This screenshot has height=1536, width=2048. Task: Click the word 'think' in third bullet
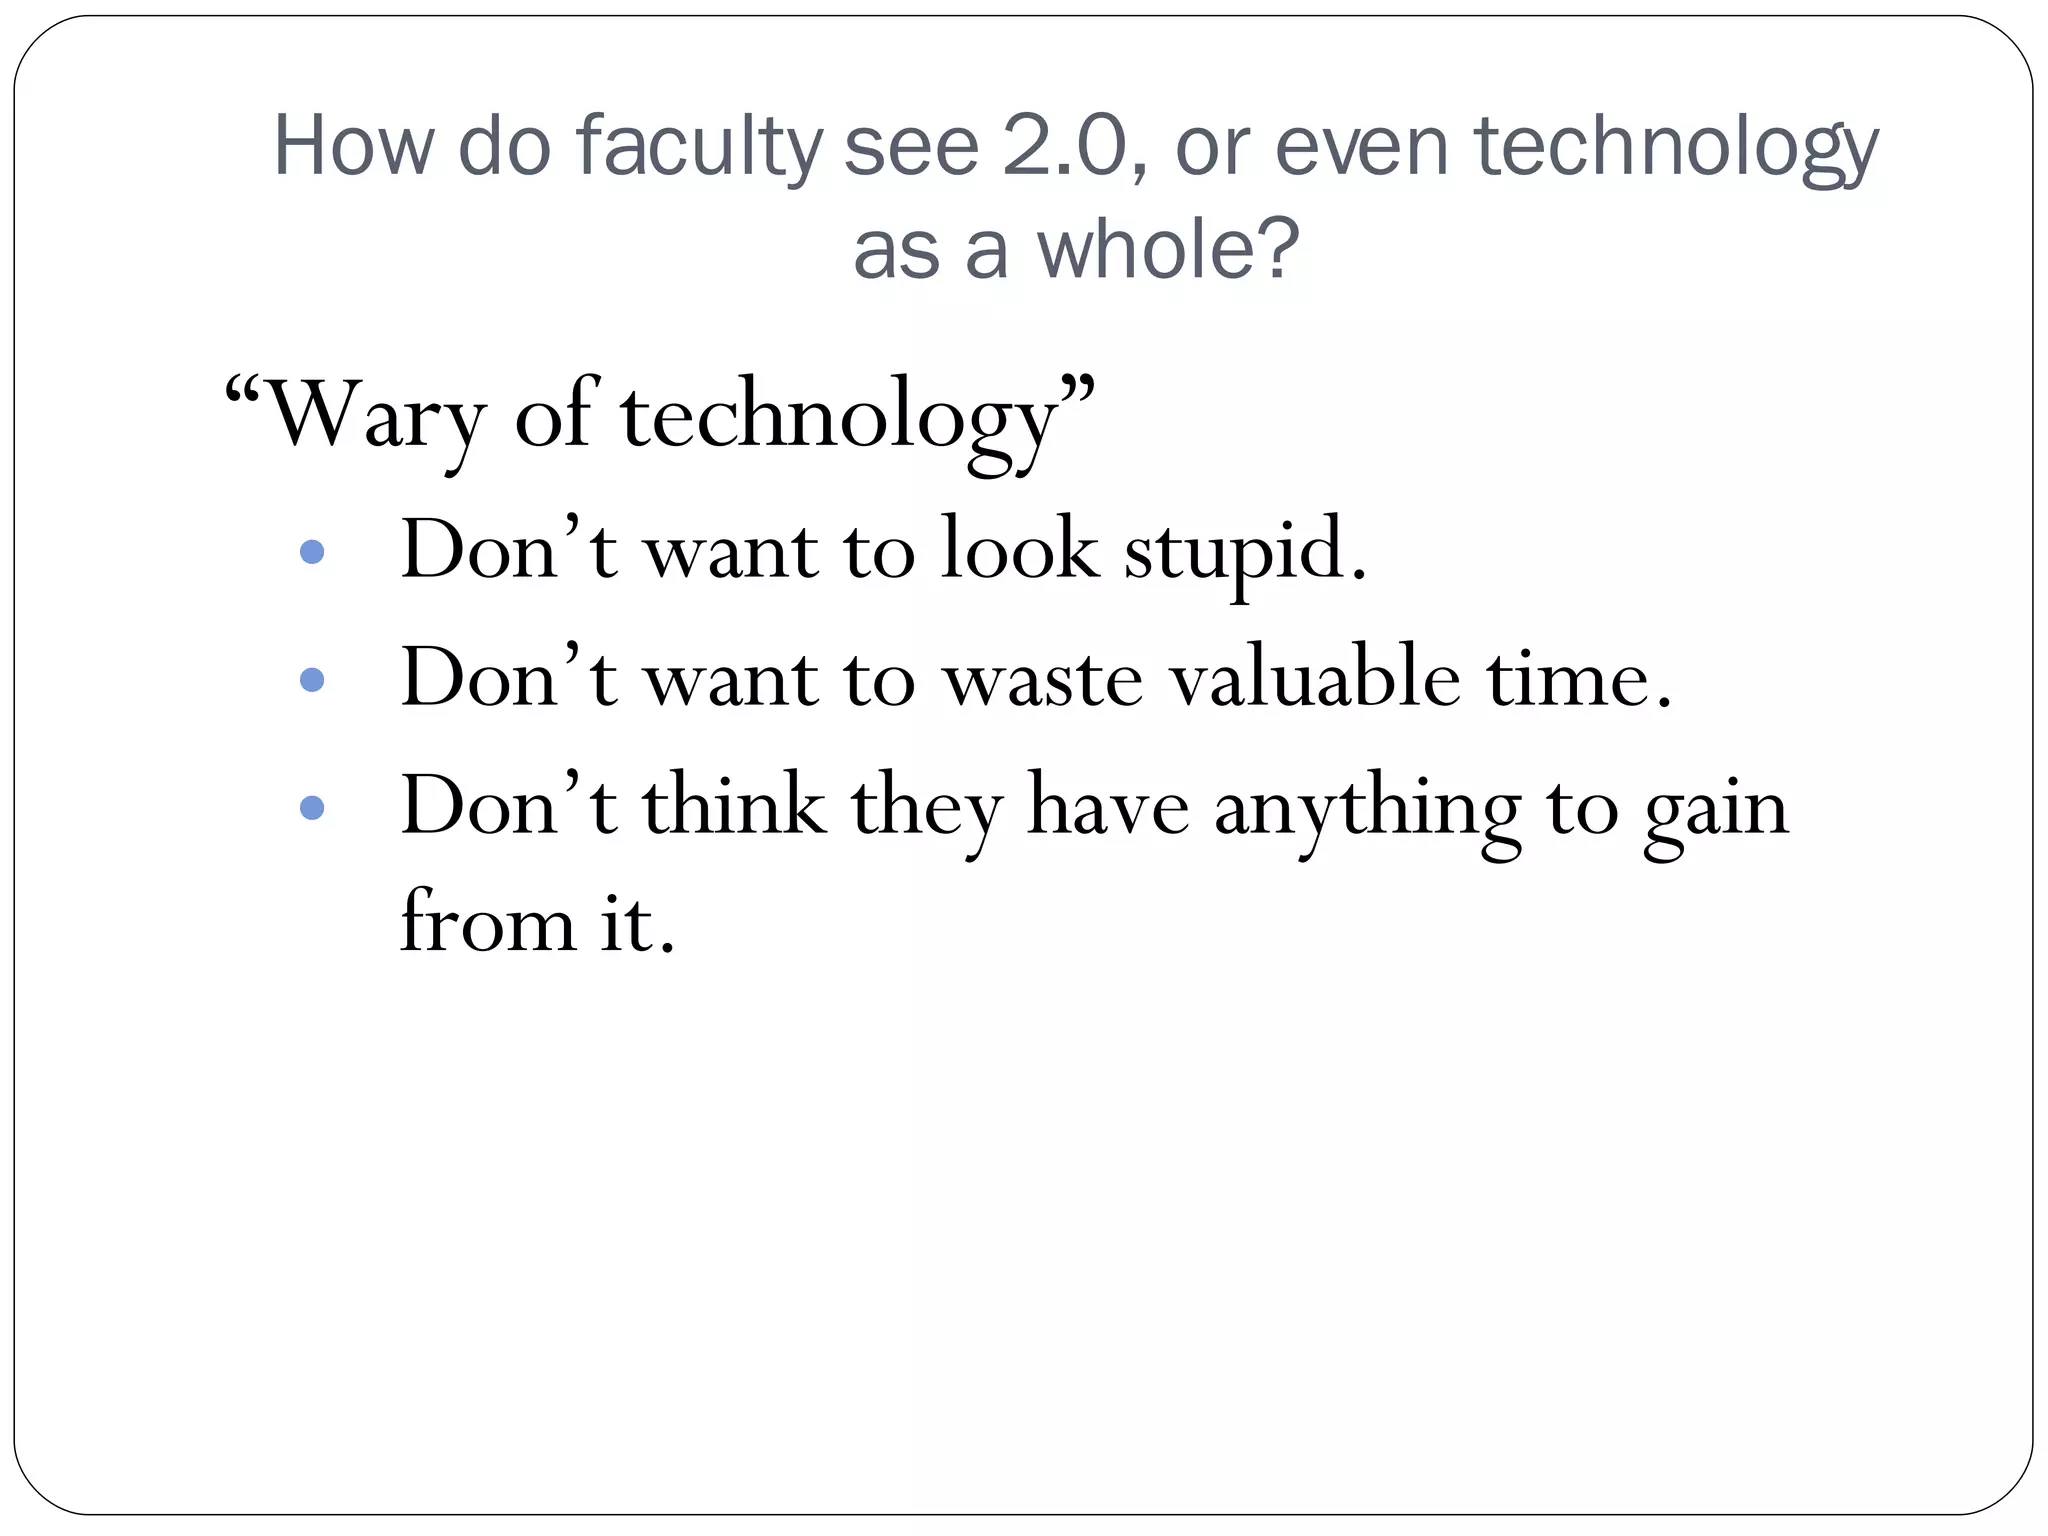coord(733,806)
